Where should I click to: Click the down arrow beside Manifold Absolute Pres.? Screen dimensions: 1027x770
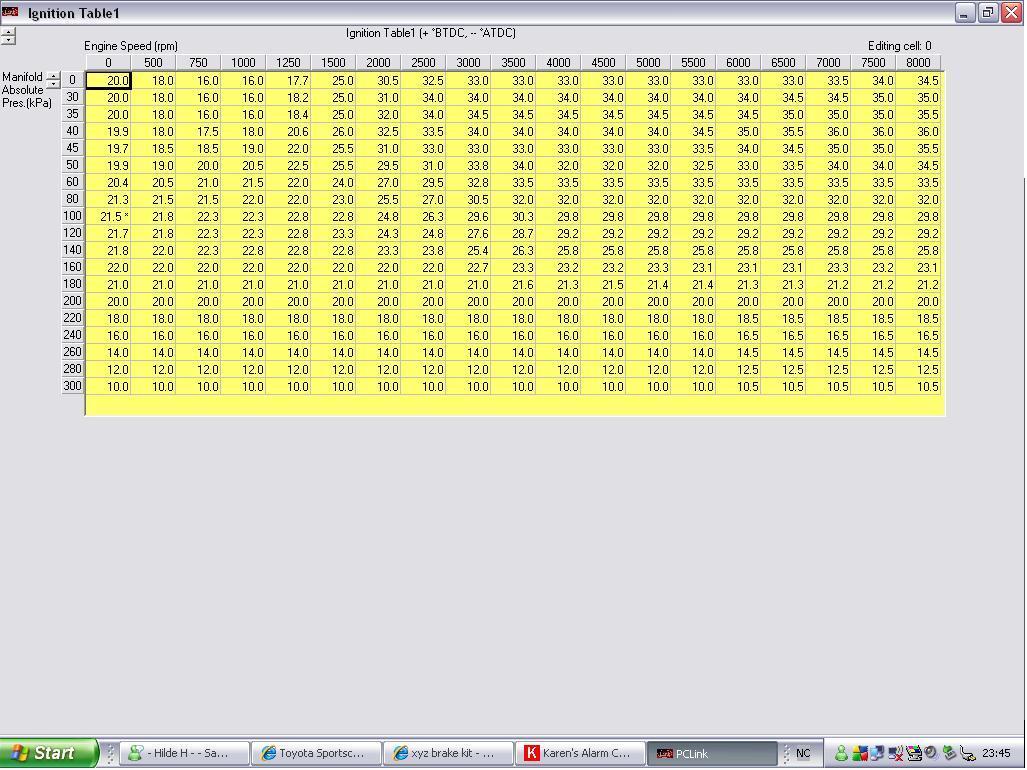pos(53,85)
